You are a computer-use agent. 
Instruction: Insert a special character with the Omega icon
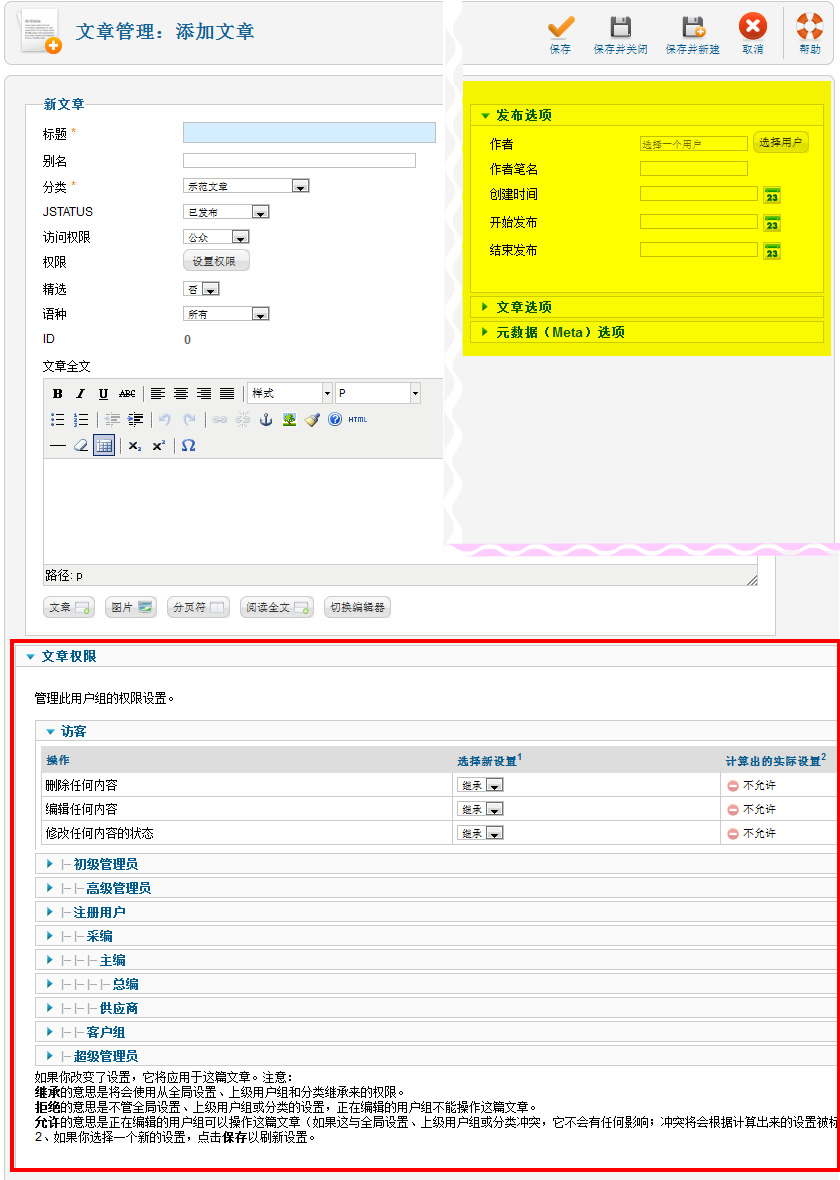click(x=188, y=446)
